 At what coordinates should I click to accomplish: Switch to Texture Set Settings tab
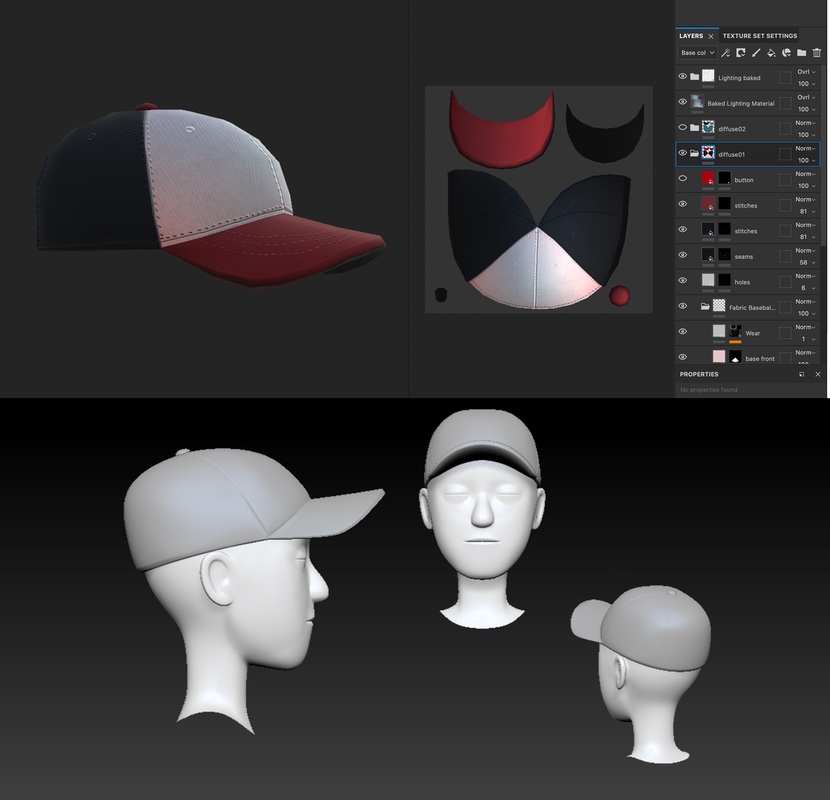[x=760, y=36]
